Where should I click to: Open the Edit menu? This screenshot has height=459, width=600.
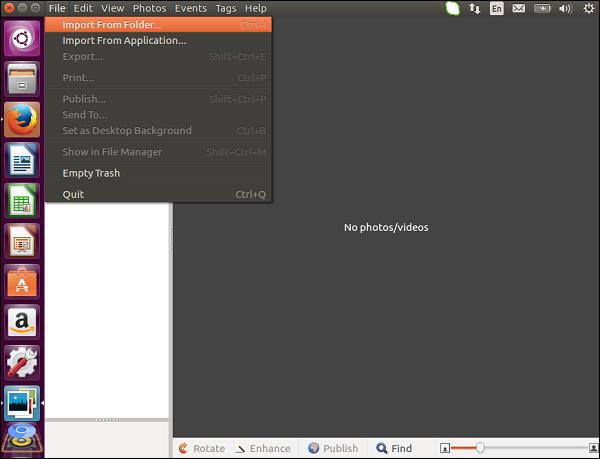click(83, 8)
